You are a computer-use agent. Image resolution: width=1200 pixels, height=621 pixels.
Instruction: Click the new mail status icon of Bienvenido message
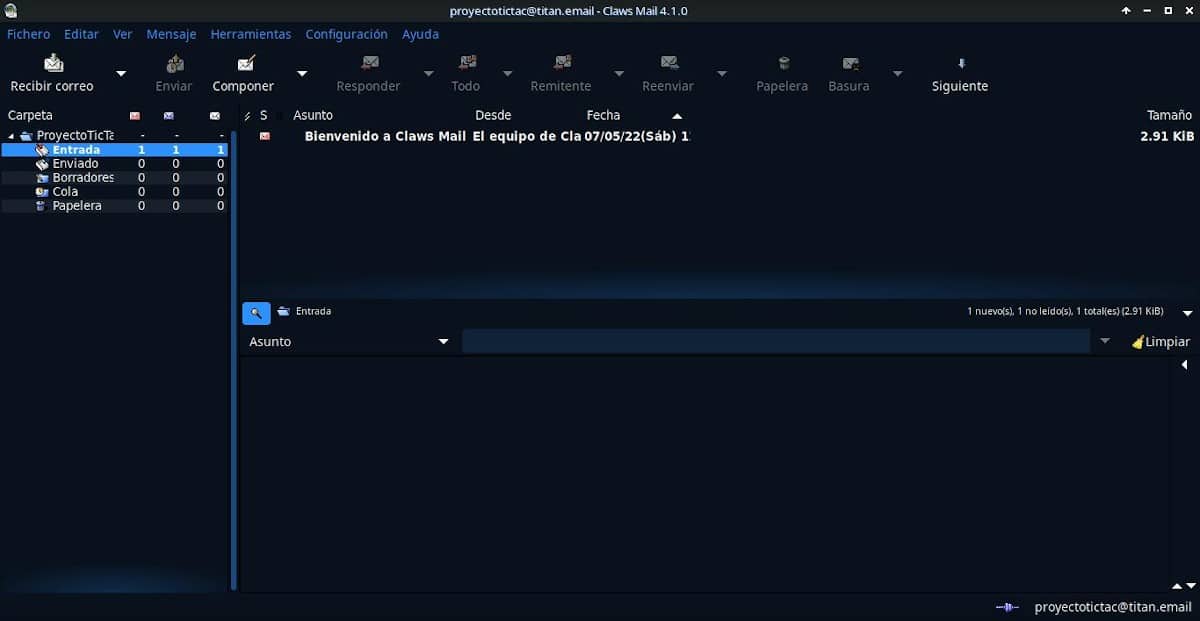tap(265, 136)
